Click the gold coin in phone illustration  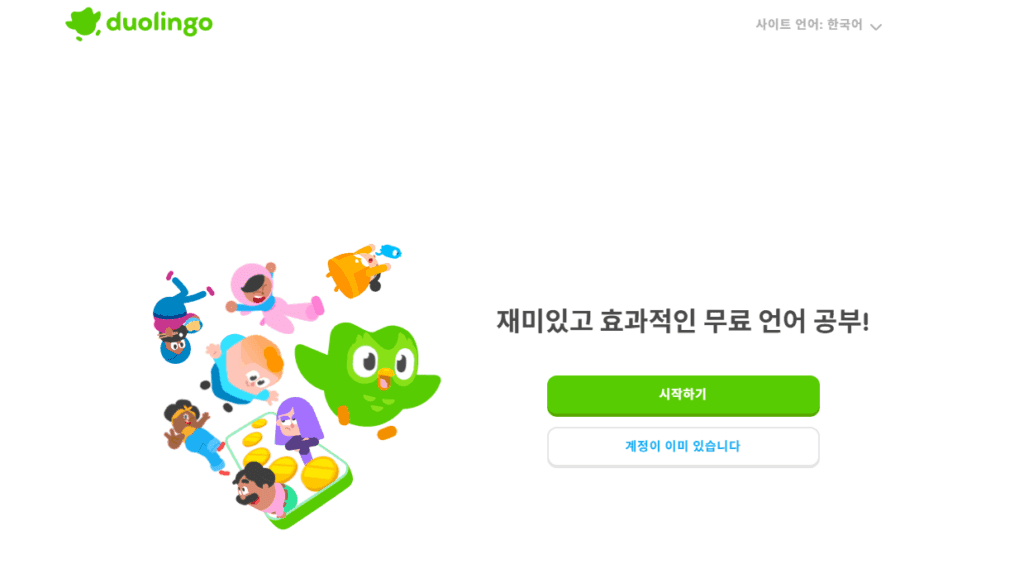320,473
